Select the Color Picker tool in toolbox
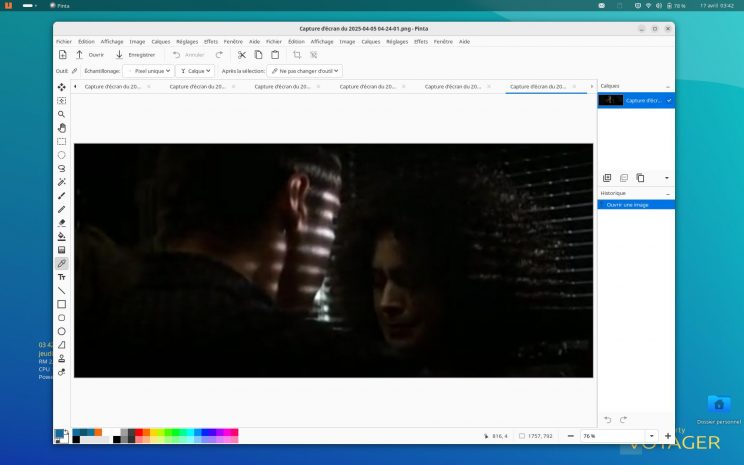The image size is (744, 465). (x=62, y=263)
